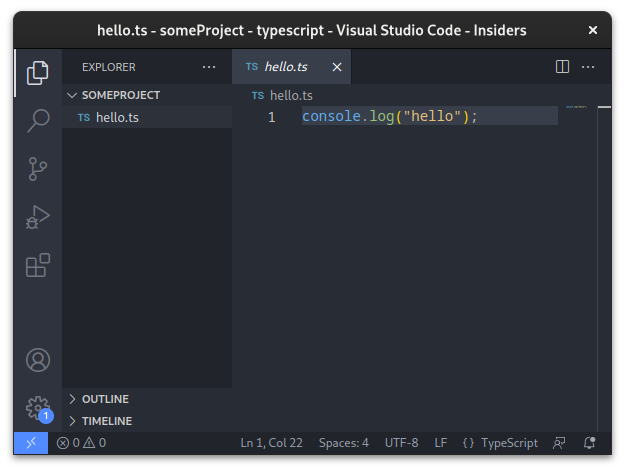This screenshot has height=471, width=625.
Task: Expand the TIMELINE section
Action: (147, 421)
